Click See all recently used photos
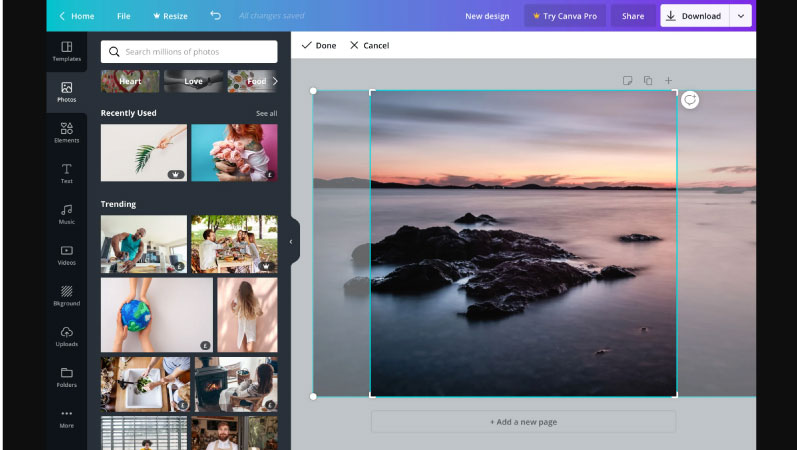Viewport: 800px width, 450px height. pyautogui.click(x=266, y=113)
